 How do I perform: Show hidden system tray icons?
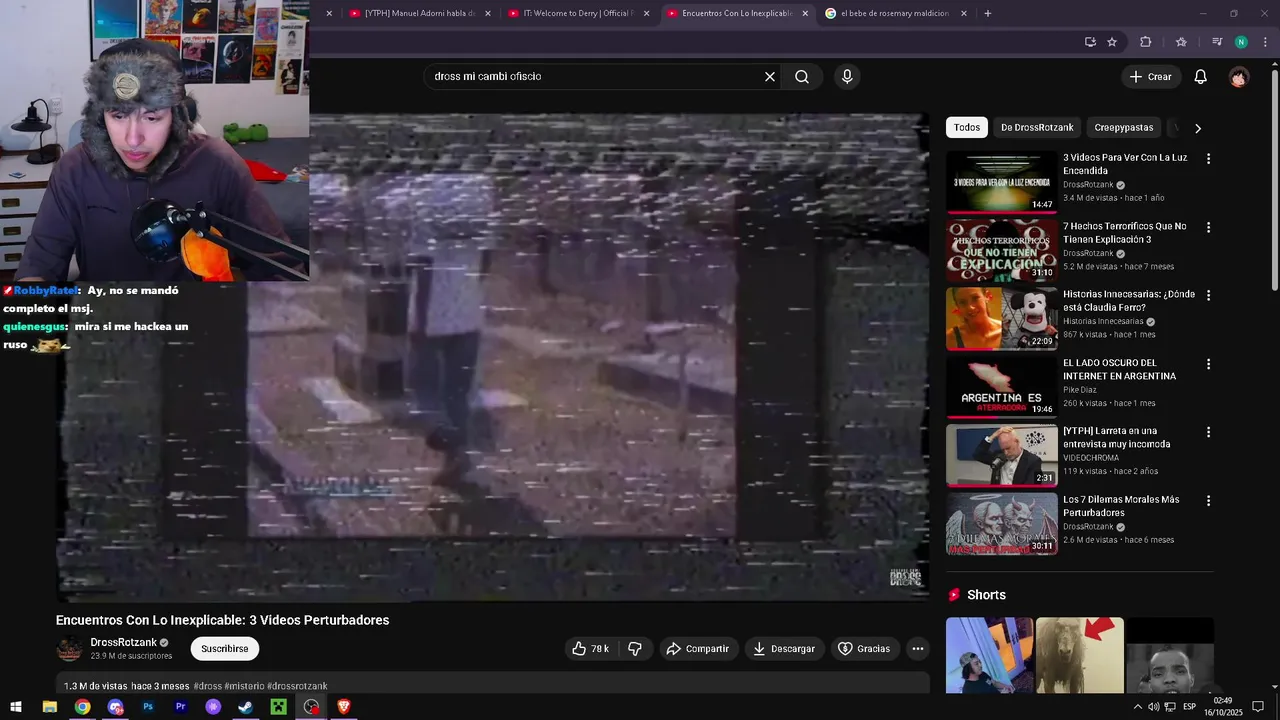(1137, 707)
